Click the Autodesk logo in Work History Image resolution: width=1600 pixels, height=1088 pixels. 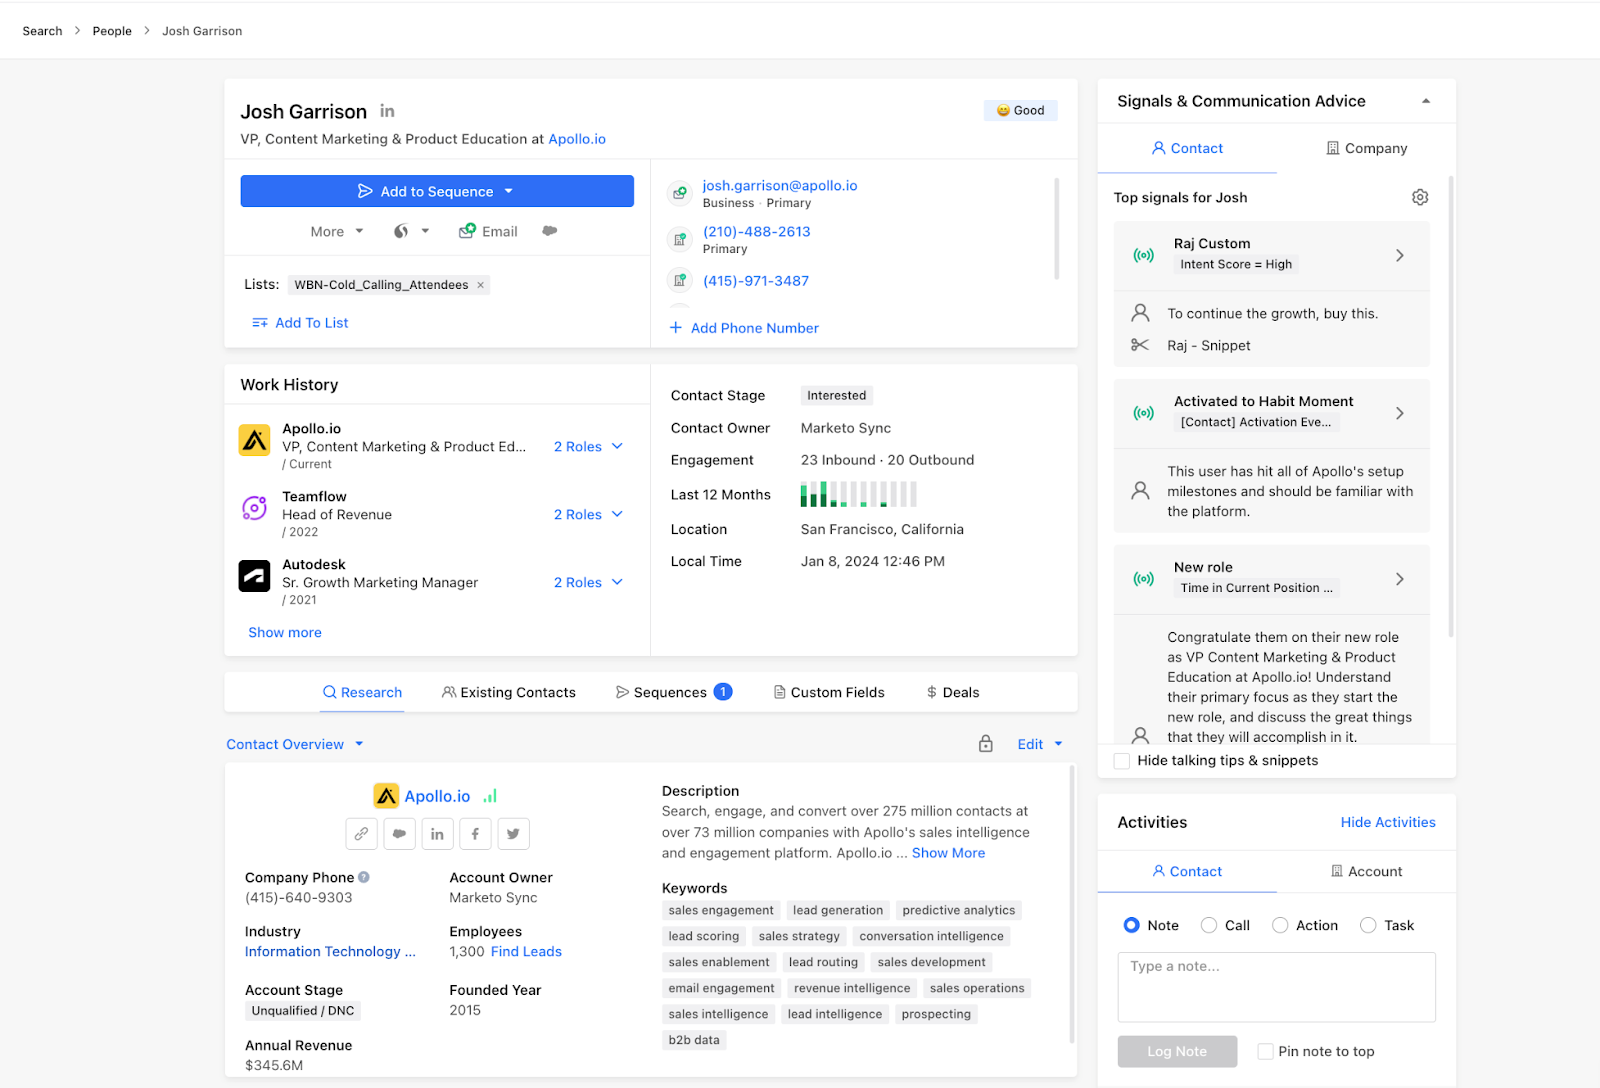coord(254,576)
